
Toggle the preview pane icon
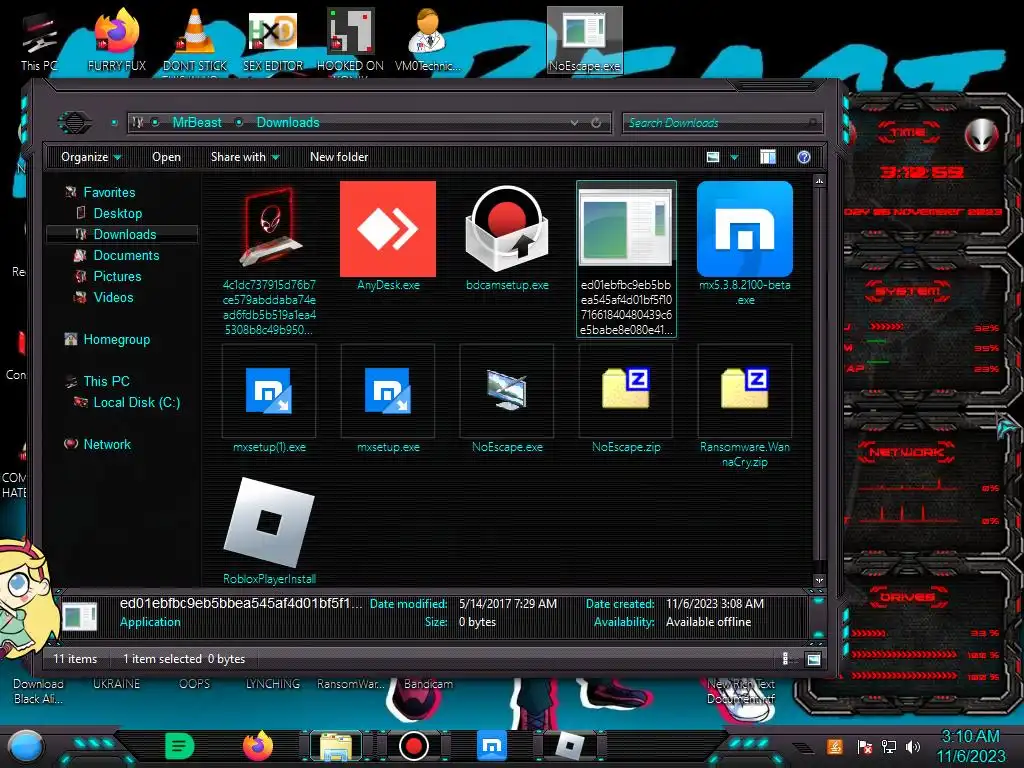click(x=768, y=157)
